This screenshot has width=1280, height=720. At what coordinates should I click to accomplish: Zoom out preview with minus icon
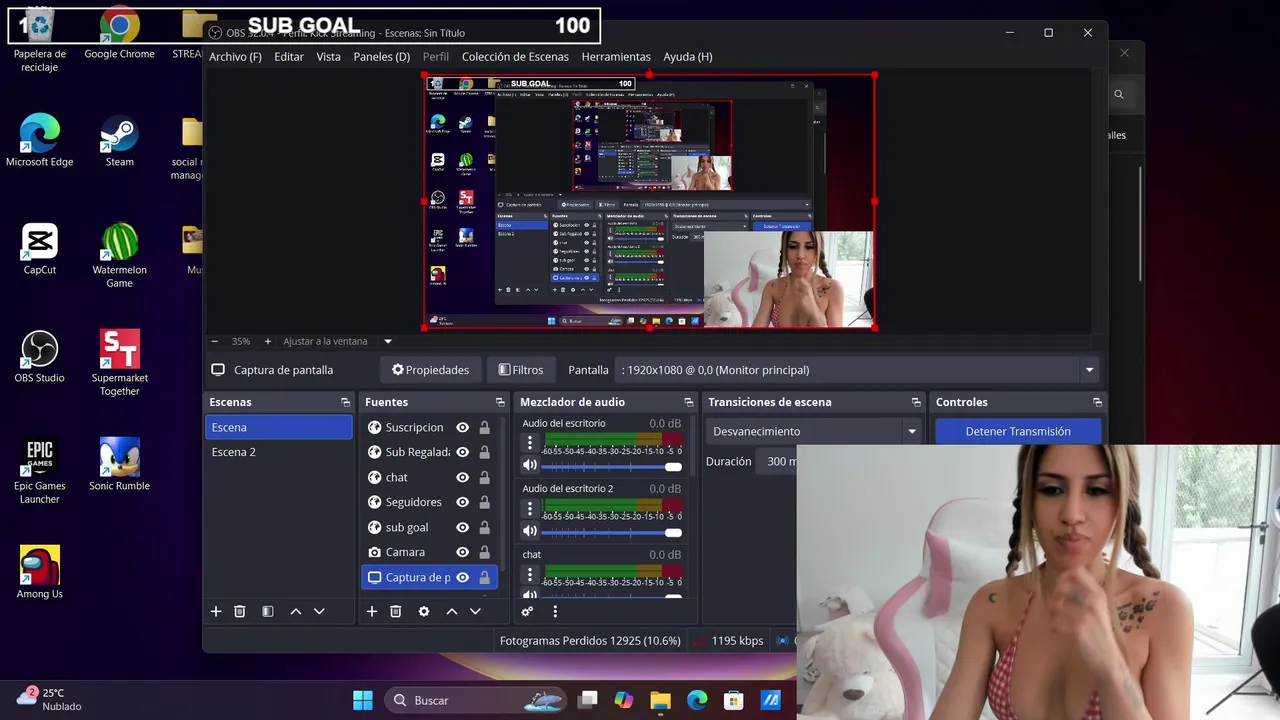click(215, 341)
